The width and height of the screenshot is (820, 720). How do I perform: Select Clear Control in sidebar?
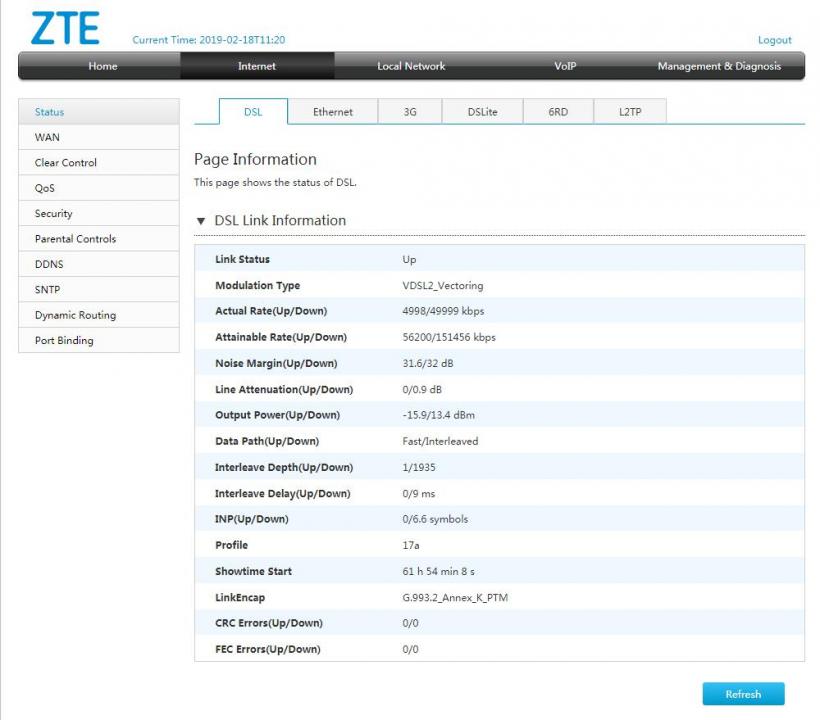pyautogui.click(x=66, y=163)
